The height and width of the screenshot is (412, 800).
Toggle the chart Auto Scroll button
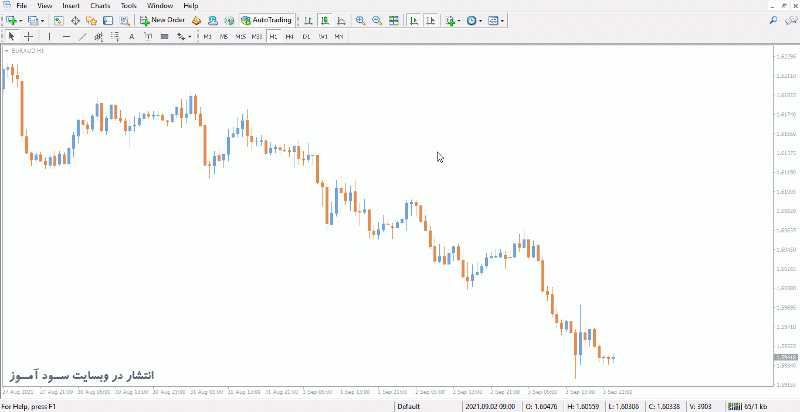[x=414, y=20]
